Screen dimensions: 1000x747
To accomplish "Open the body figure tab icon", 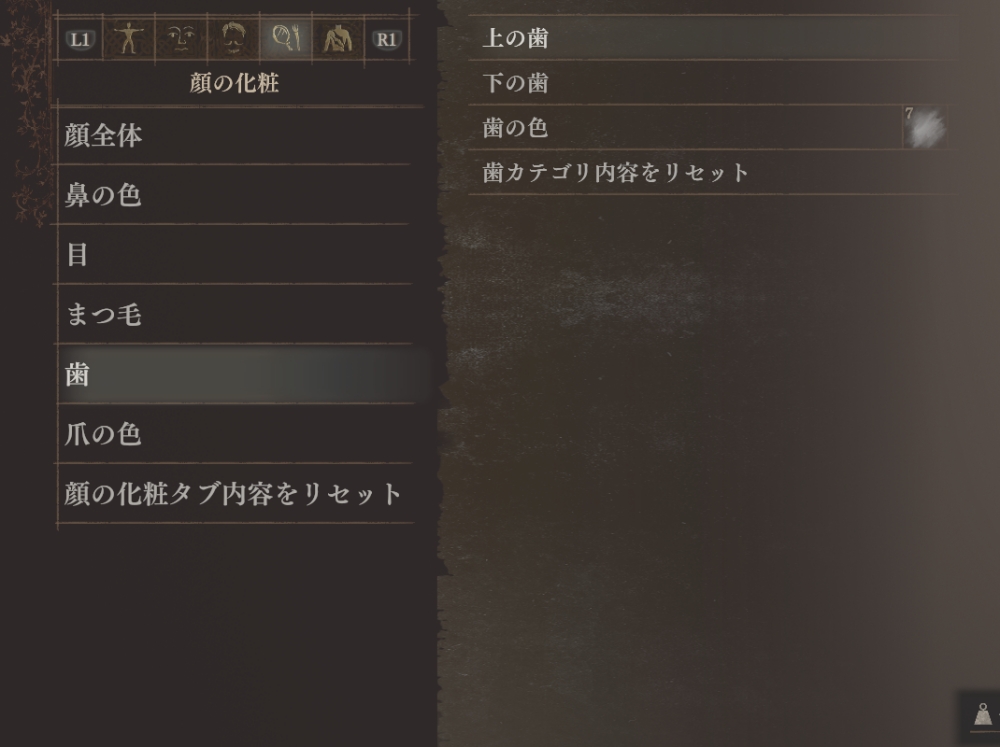I will (x=129, y=39).
